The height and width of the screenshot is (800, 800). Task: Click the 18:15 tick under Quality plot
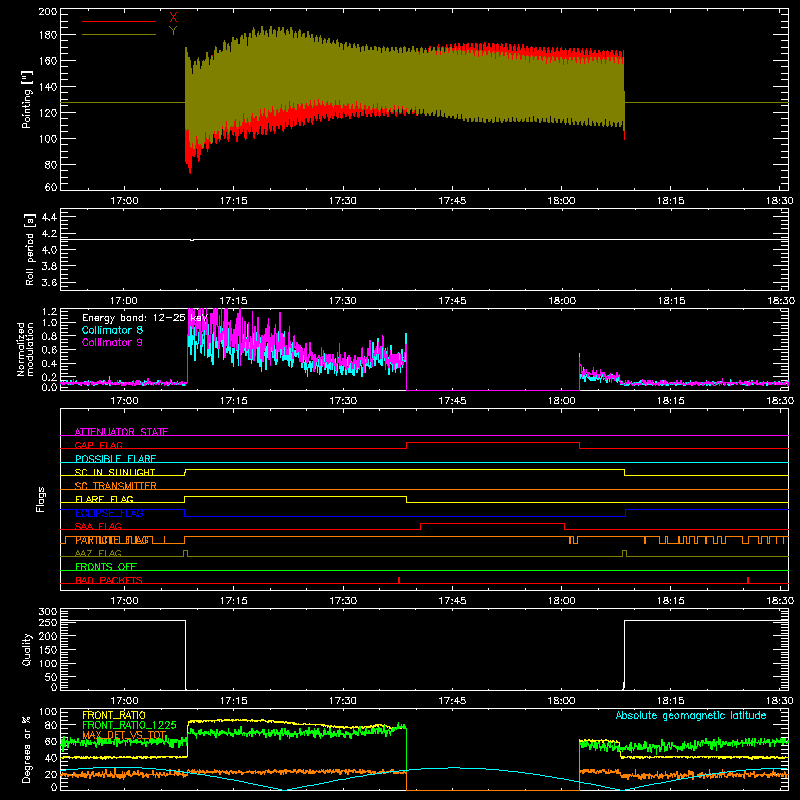tap(670, 701)
